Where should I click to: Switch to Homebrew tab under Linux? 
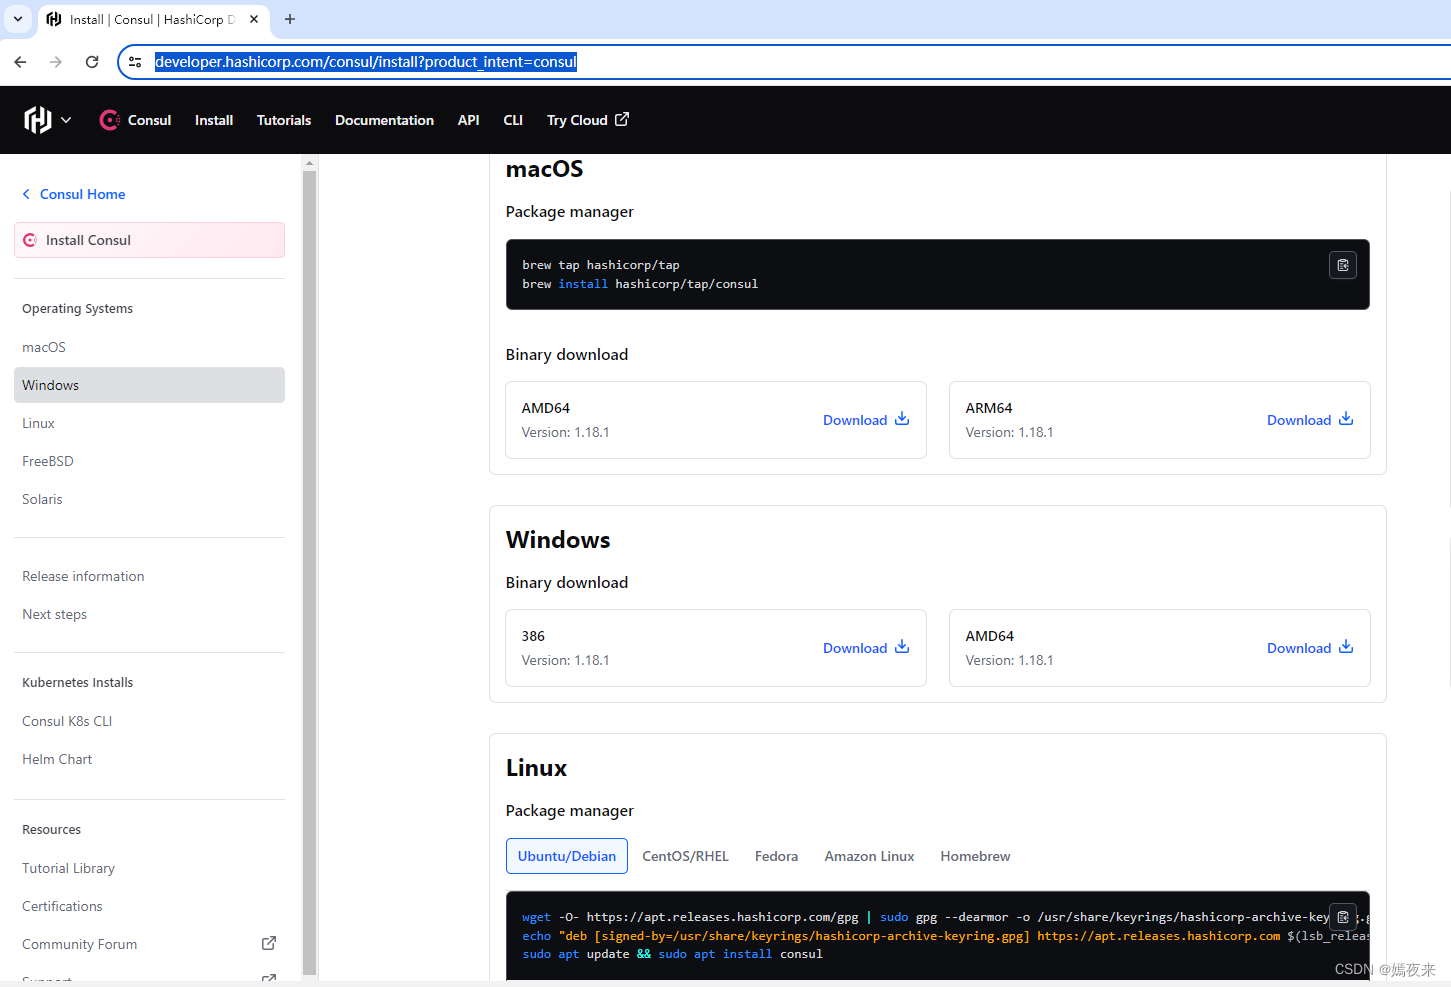click(975, 856)
